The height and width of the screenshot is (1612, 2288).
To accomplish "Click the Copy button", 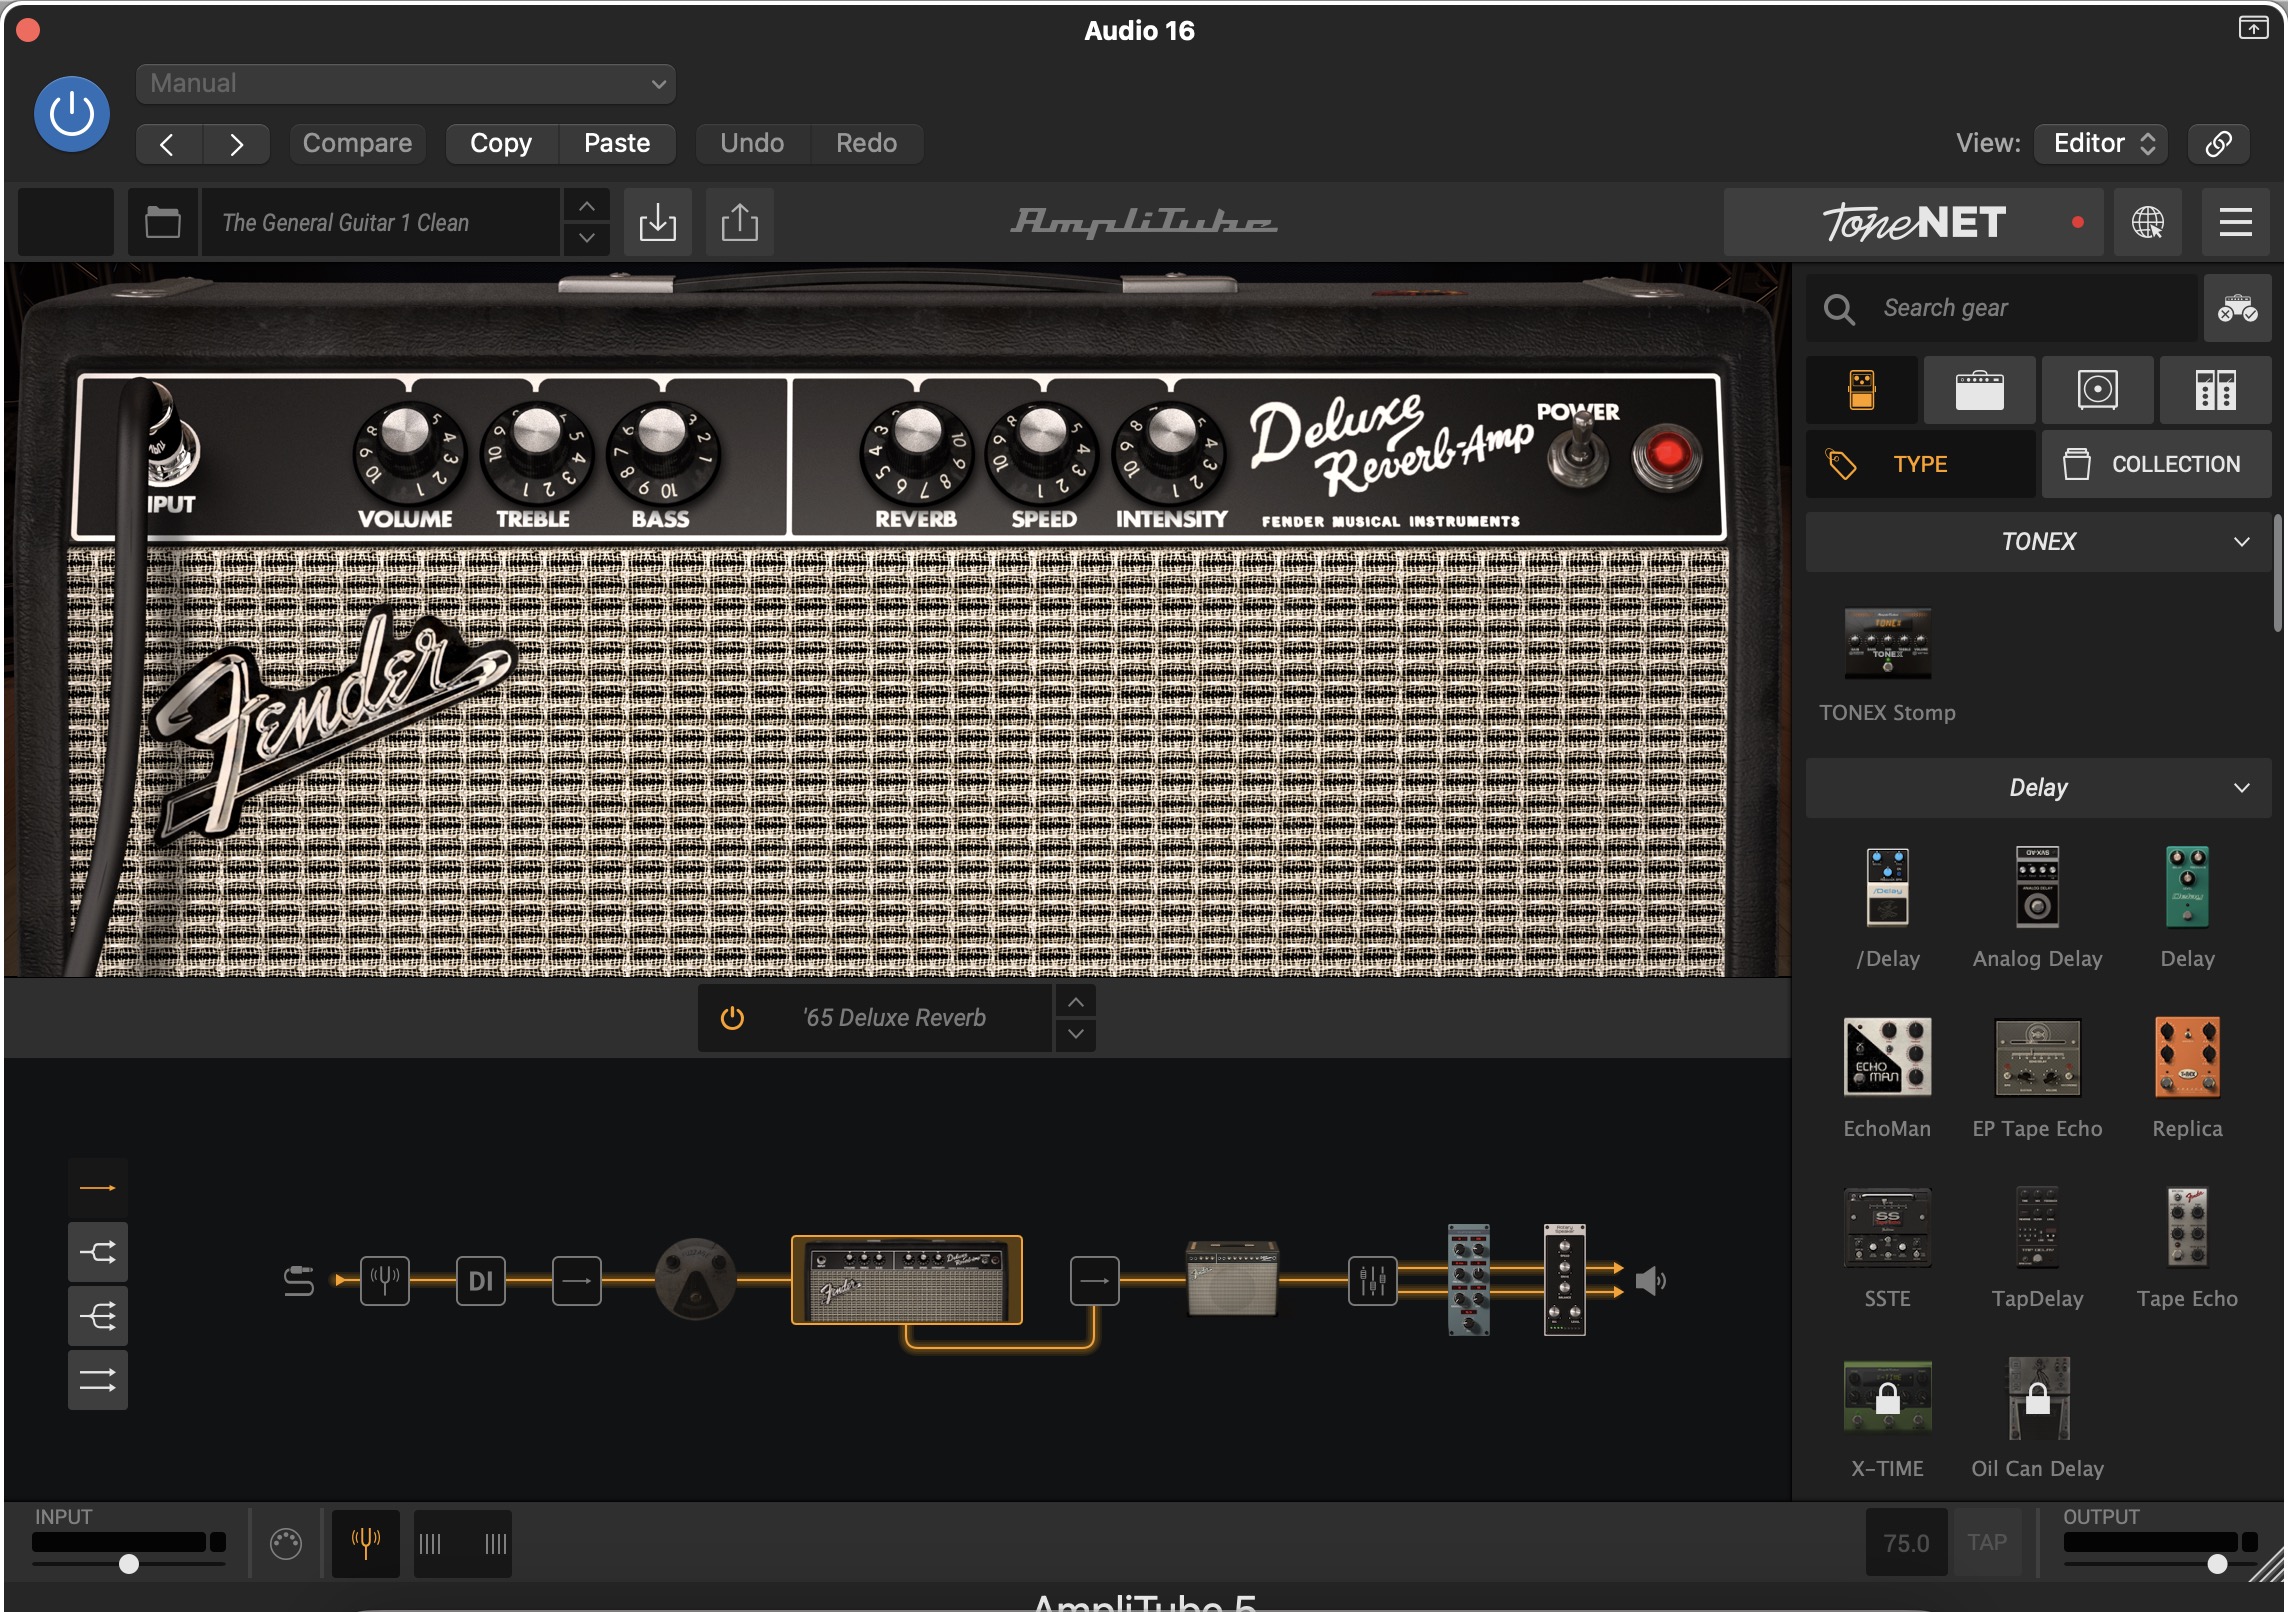I will point(501,144).
